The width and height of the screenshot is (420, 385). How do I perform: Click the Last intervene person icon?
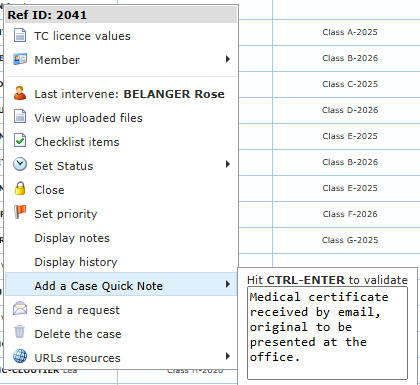point(20,93)
